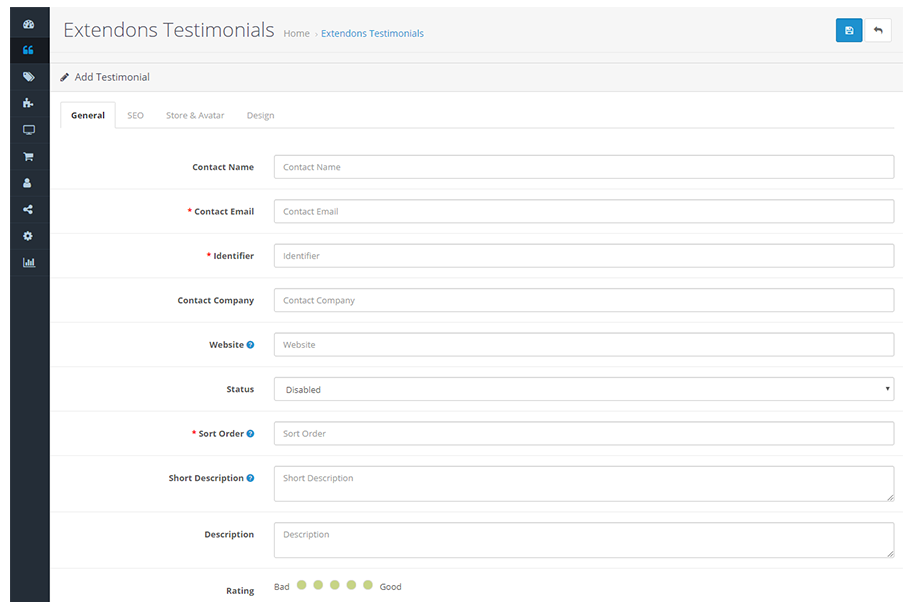Open the Reports chart sidebar icon
This screenshot has height=607, width=915.
tap(29, 262)
